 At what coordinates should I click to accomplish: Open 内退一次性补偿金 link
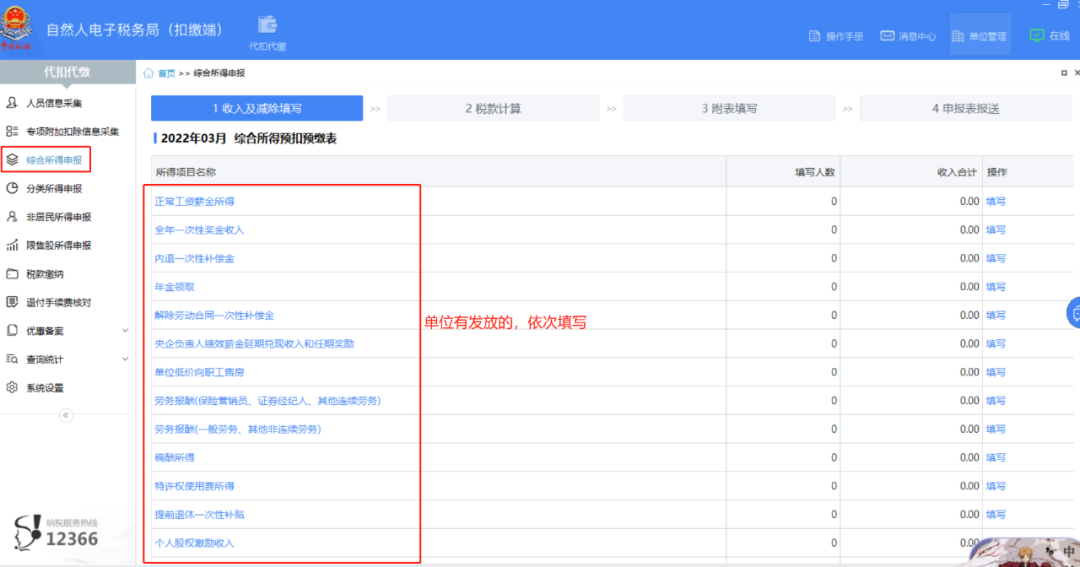[194, 258]
